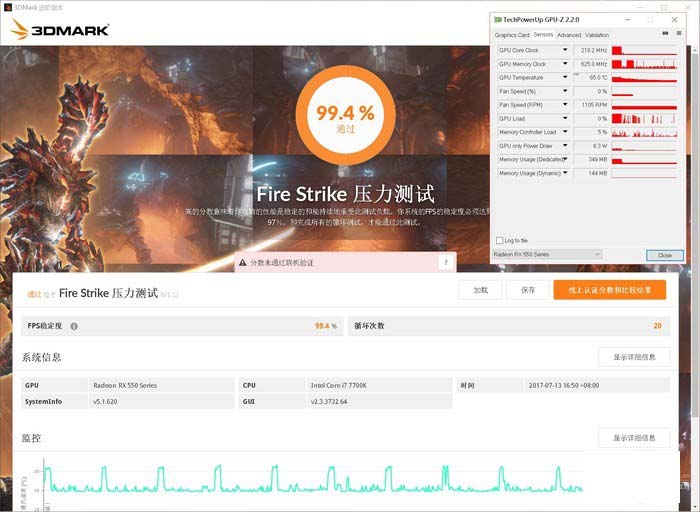This screenshot has width=700, height=512.
Task: Open GPU-Z hamburger menu icon
Action: (x=678, y=35)
